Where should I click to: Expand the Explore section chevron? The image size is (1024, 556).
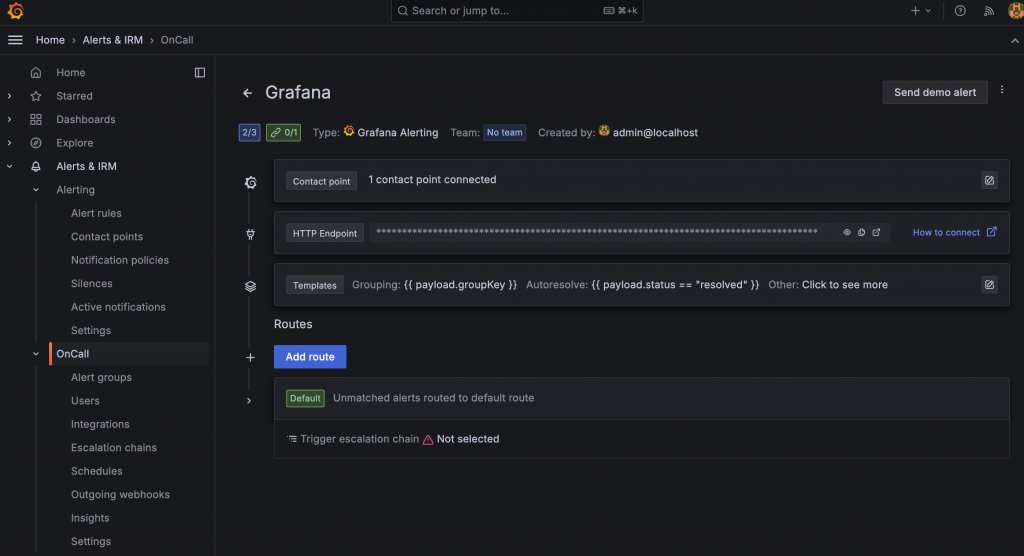pyautogui.click(x=9, y=143)
